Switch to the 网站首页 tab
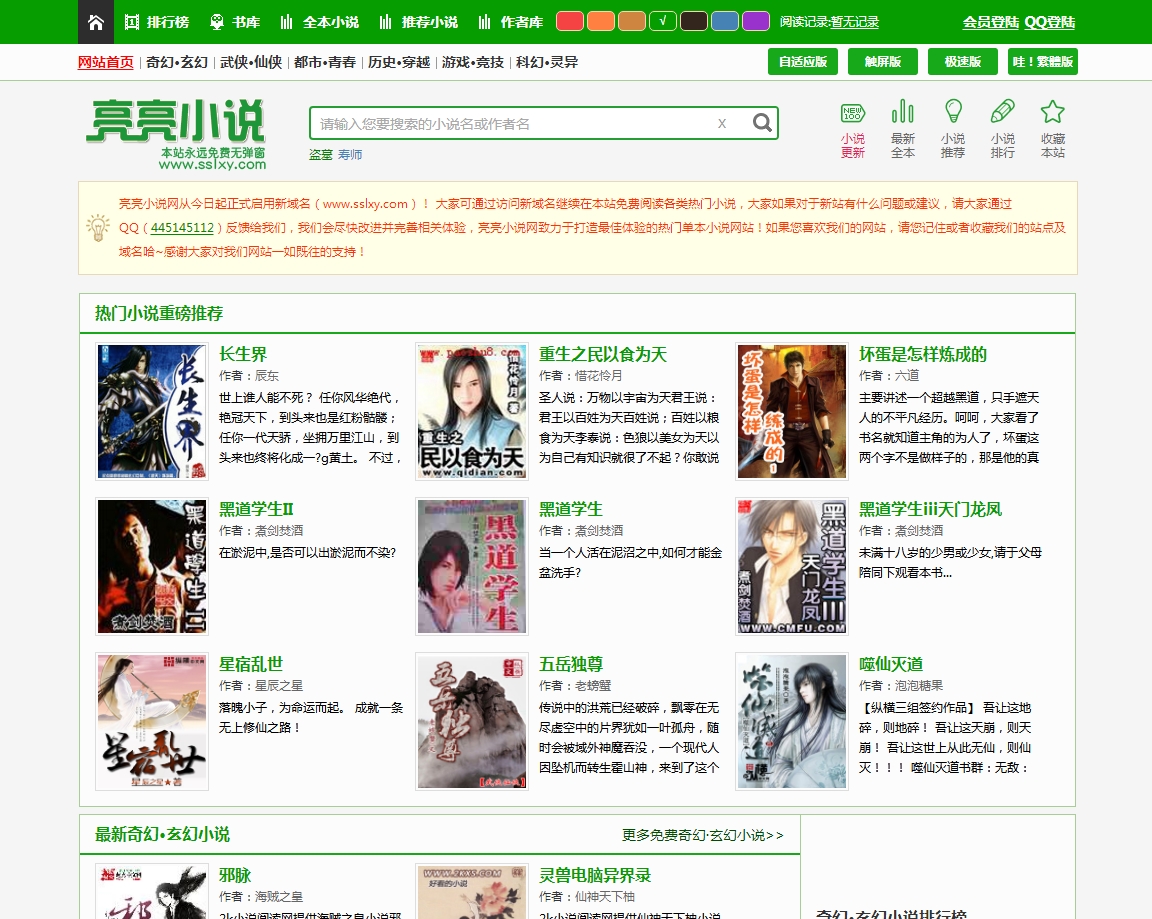Image resolution: width=1152 pixels, height=919 pixels. pyautogui.click(x=106, y=62)
